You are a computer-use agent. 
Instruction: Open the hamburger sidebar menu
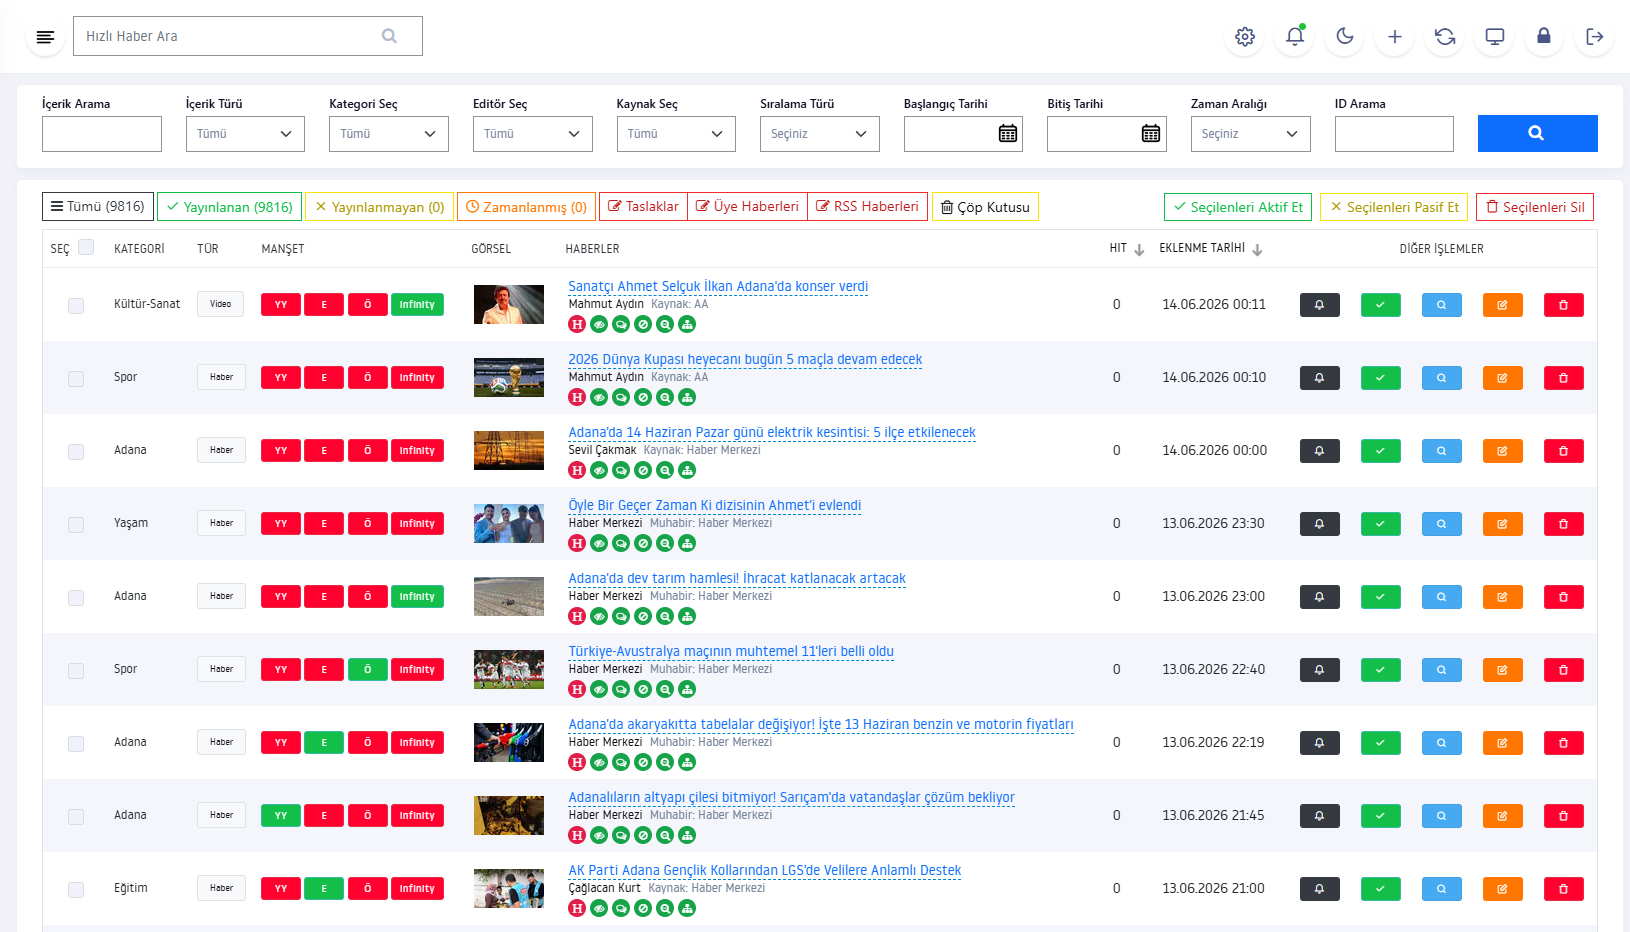click(x=45, y=37)
